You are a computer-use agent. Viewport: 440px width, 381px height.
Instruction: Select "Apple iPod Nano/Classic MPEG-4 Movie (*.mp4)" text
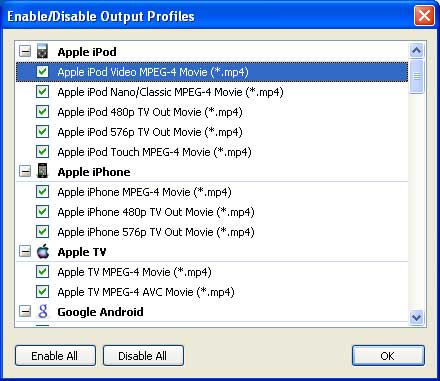[x=170, y=92]
